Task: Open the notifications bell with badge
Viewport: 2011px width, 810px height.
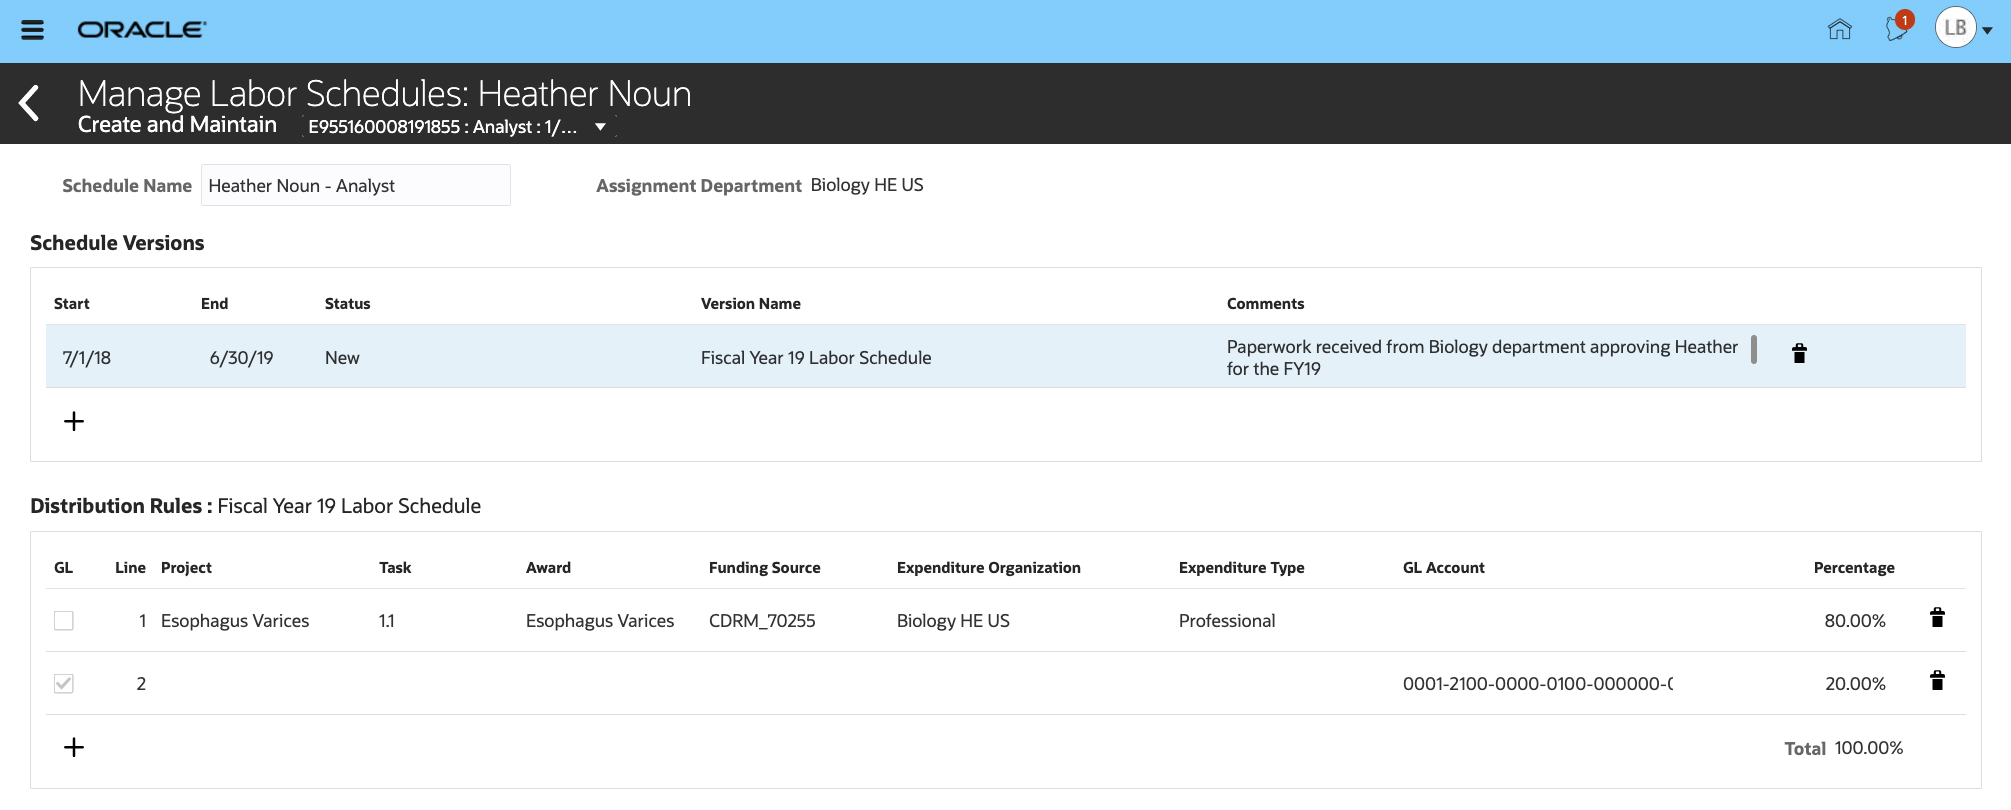Action: tap(1896, 28)
